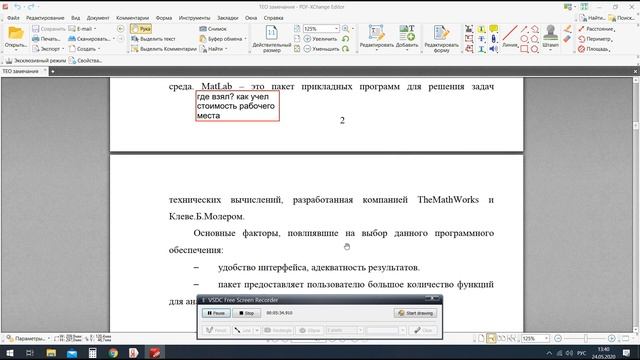Click the Печать print button
The height and width of the screenshot is (360, 640).
46,39
